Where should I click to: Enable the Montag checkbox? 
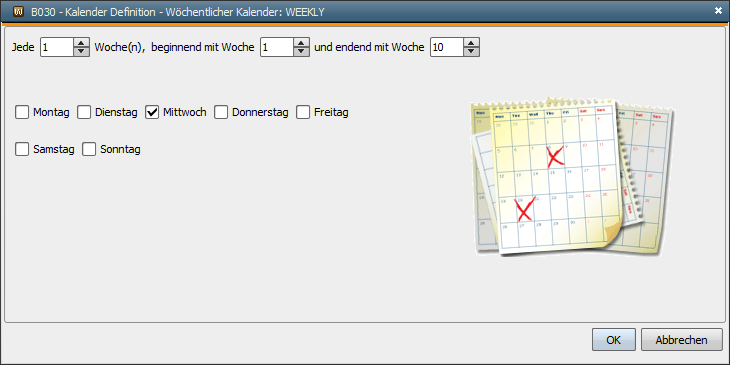pyautogui.click(x=22, y=112)
